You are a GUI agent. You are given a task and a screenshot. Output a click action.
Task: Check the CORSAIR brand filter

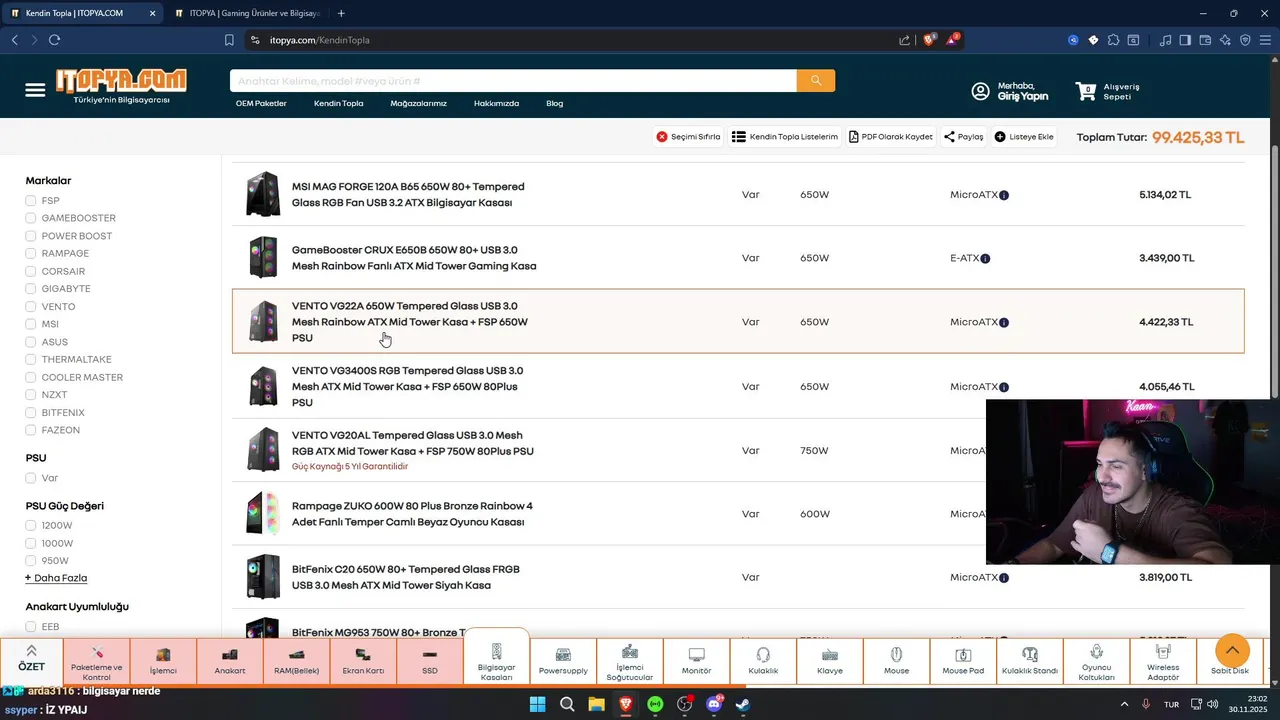pos(31,271)
